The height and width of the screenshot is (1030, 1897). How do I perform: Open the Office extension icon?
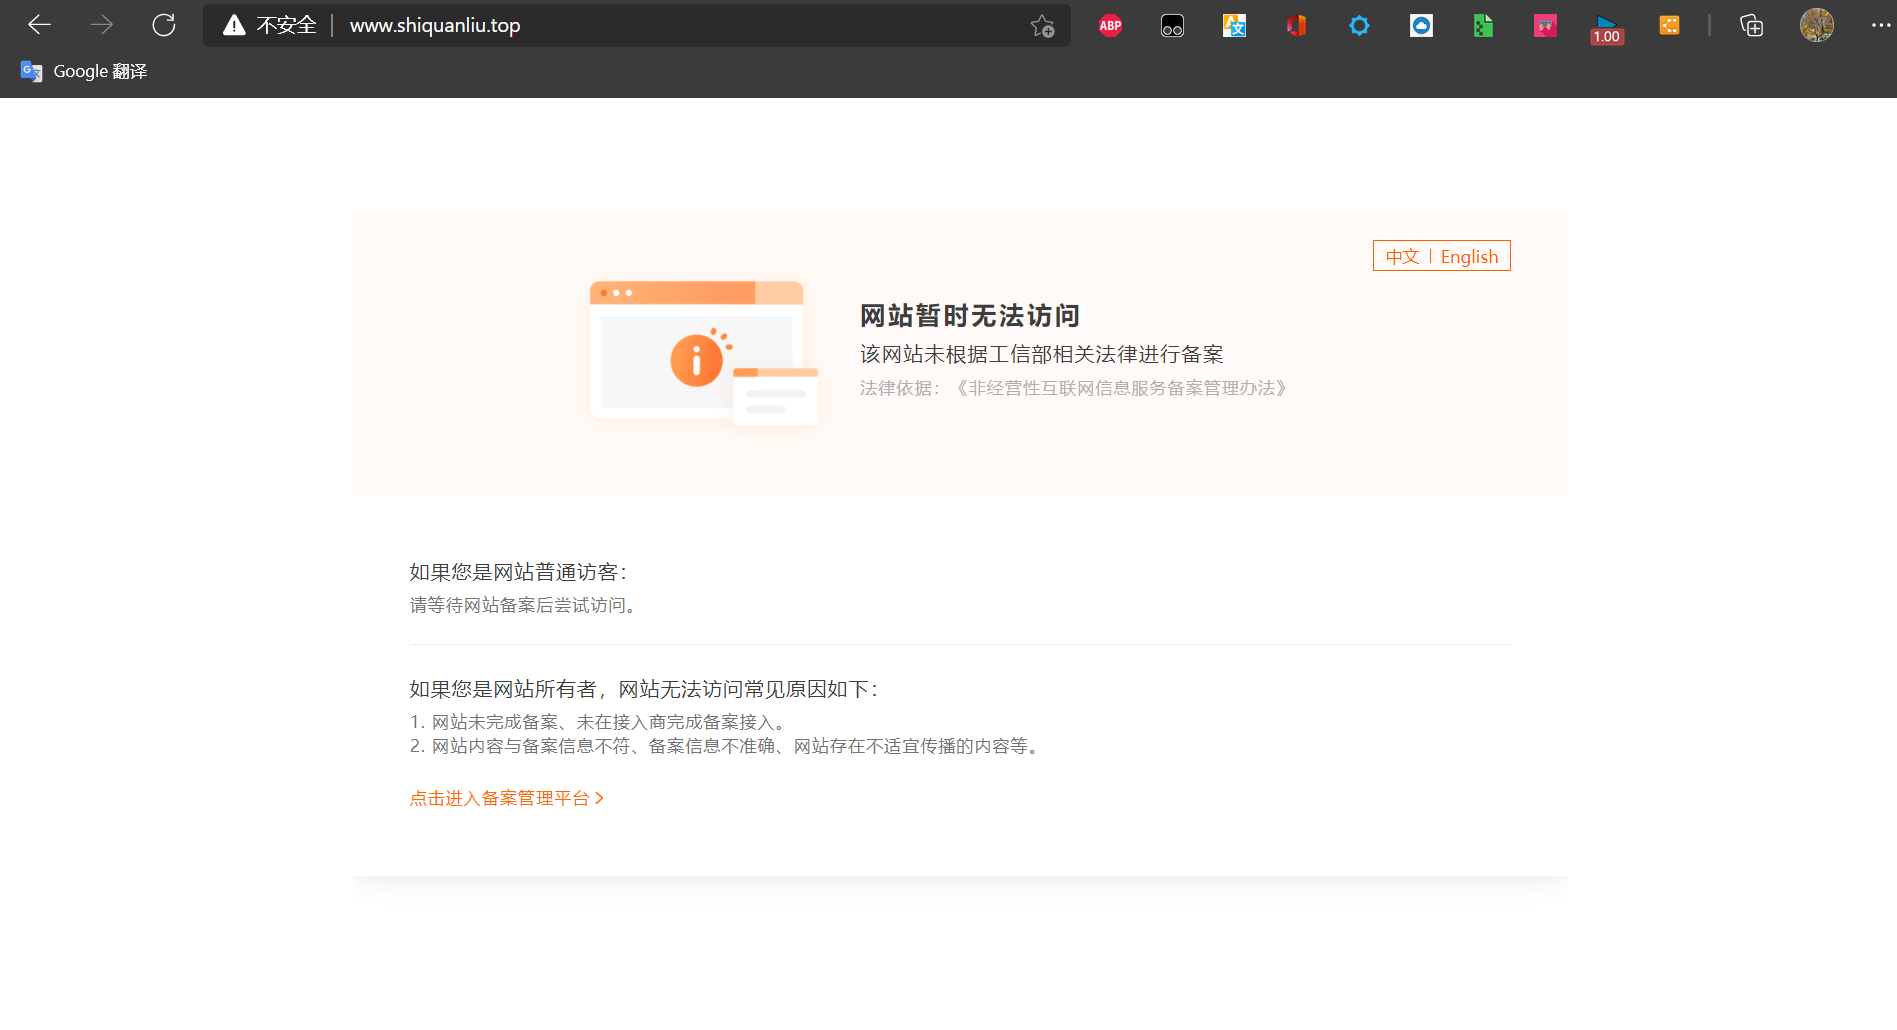(1296, 26)
